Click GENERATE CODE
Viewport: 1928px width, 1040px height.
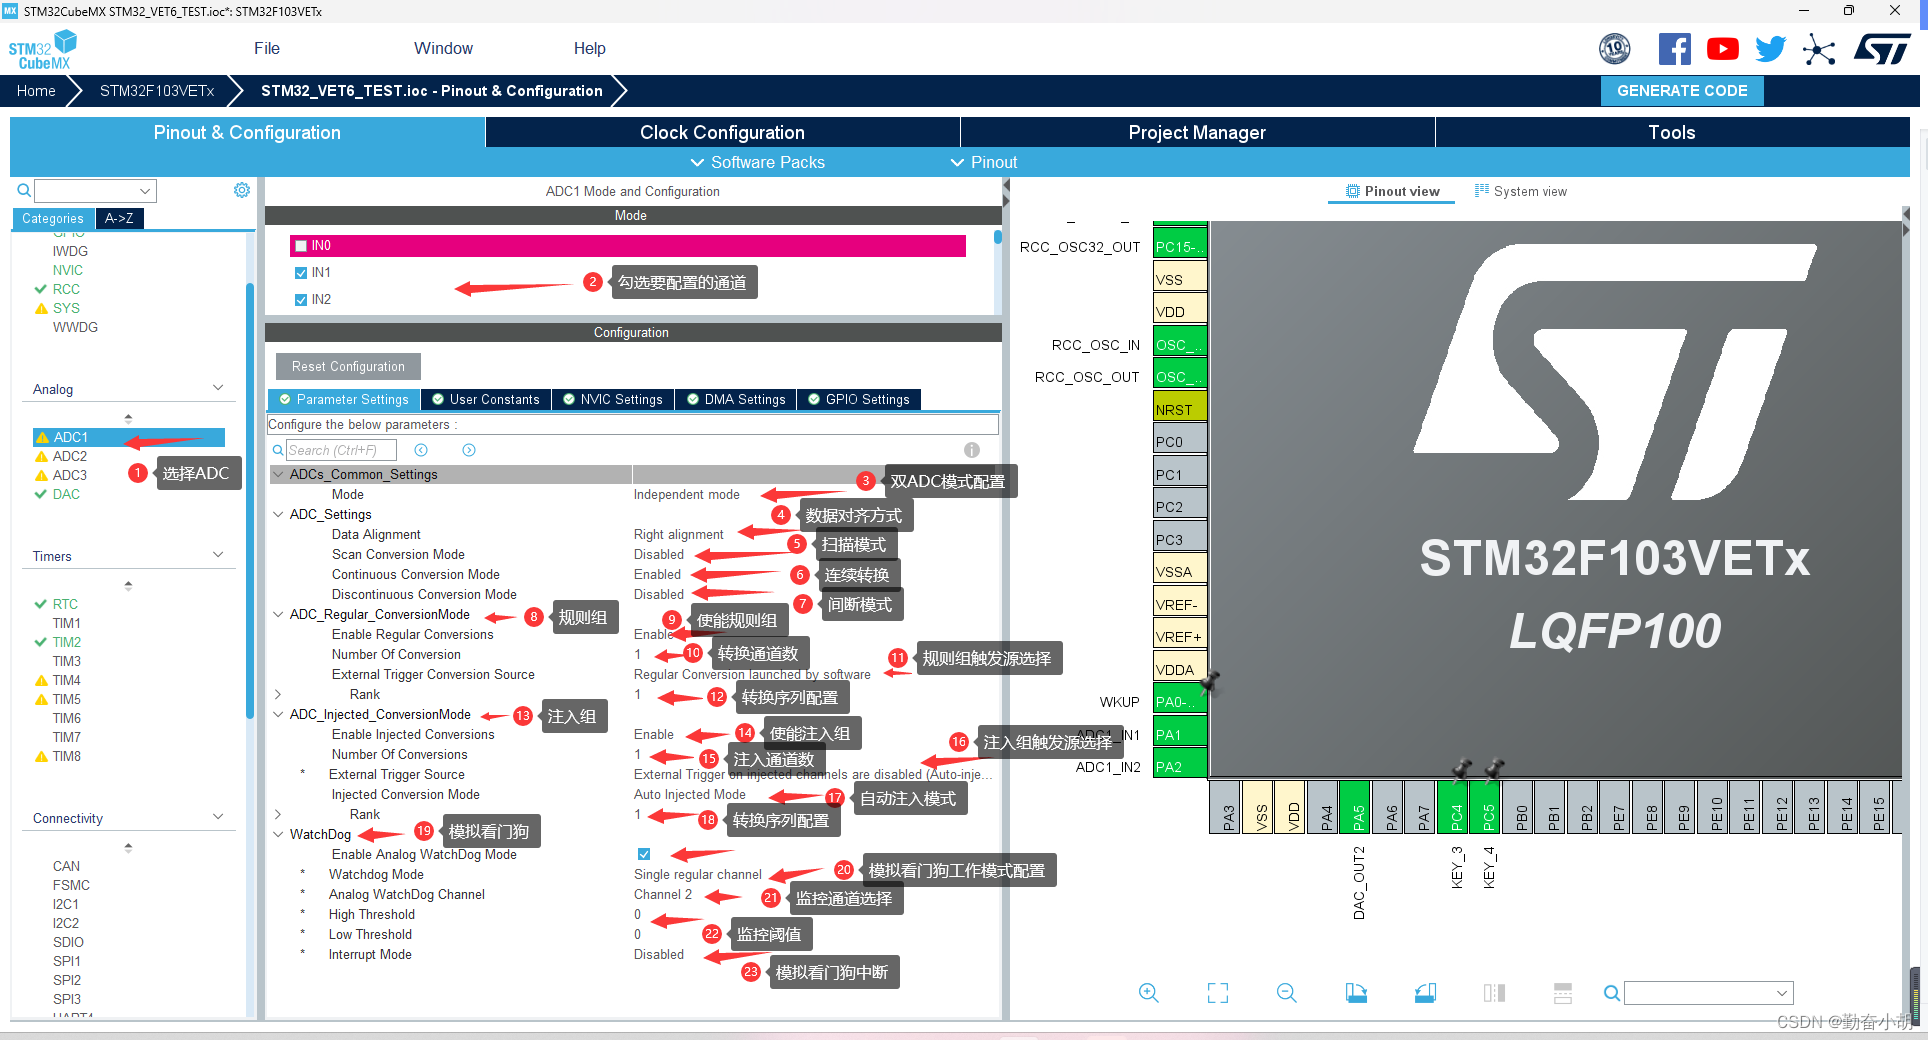(x=1682, y=91)
